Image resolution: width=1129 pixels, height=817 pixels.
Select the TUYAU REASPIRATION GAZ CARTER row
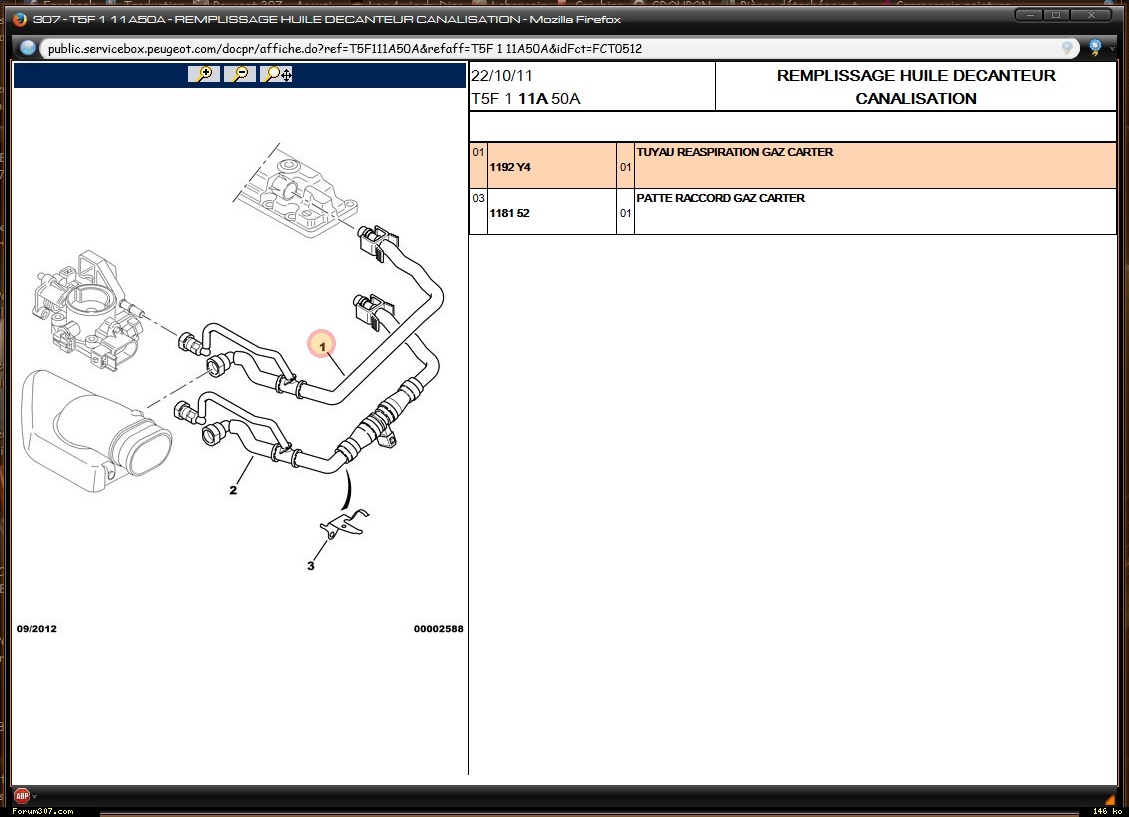pyautogui.click(x=735, y=153)
